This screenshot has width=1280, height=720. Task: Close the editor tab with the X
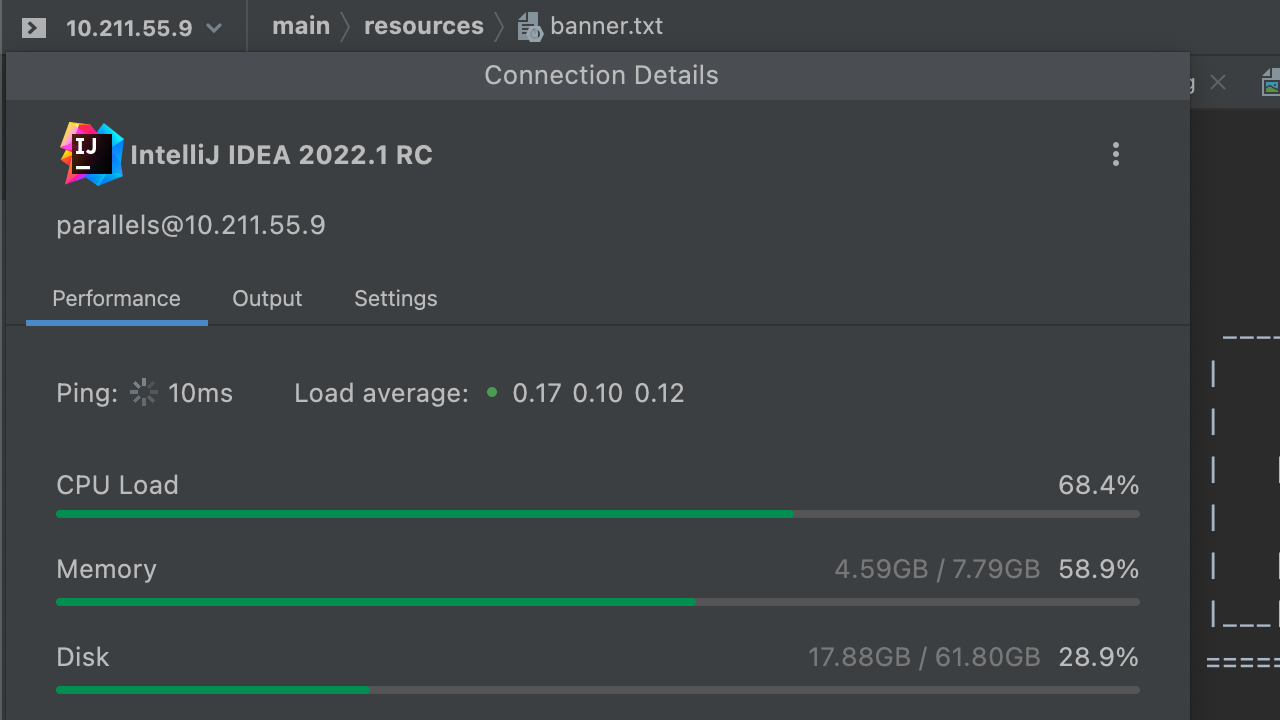1217,83
